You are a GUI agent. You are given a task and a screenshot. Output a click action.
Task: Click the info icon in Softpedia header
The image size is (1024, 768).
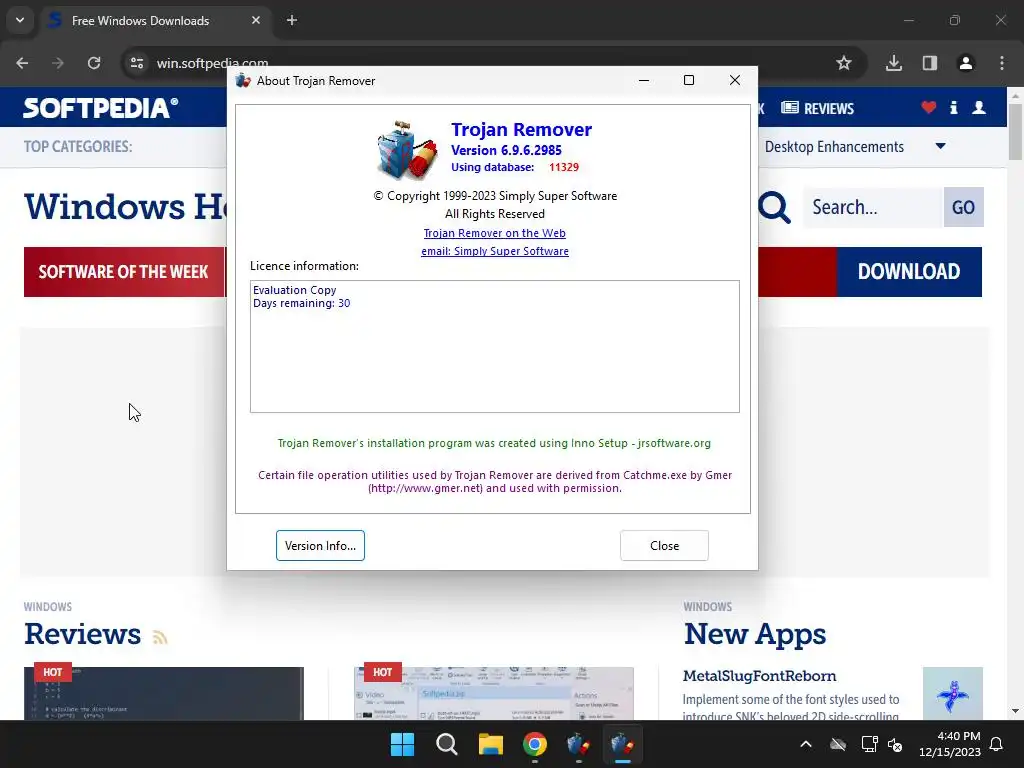(x=953, y=108)
